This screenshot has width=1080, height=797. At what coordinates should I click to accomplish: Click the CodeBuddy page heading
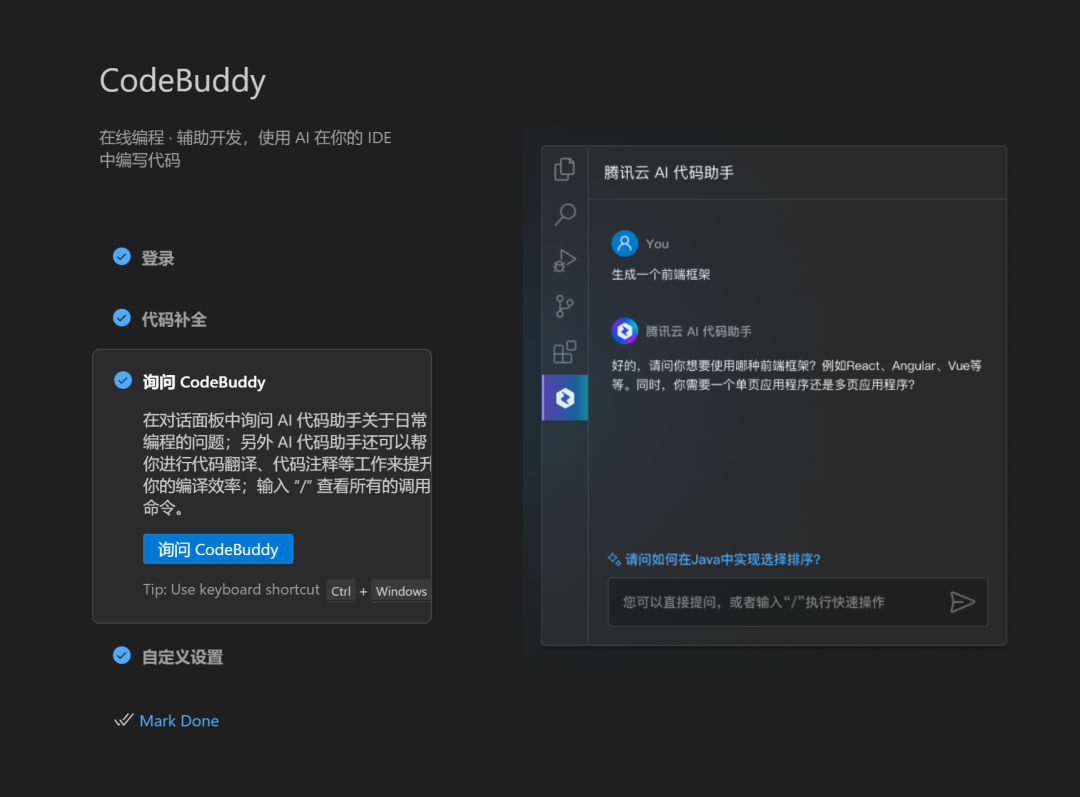[183, 81]
